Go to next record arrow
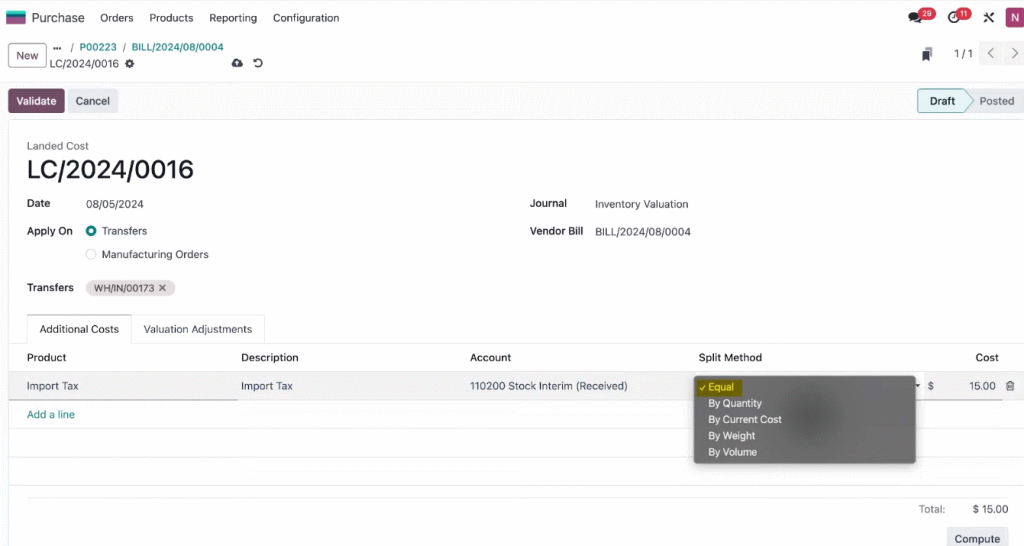 [1014, 54]
